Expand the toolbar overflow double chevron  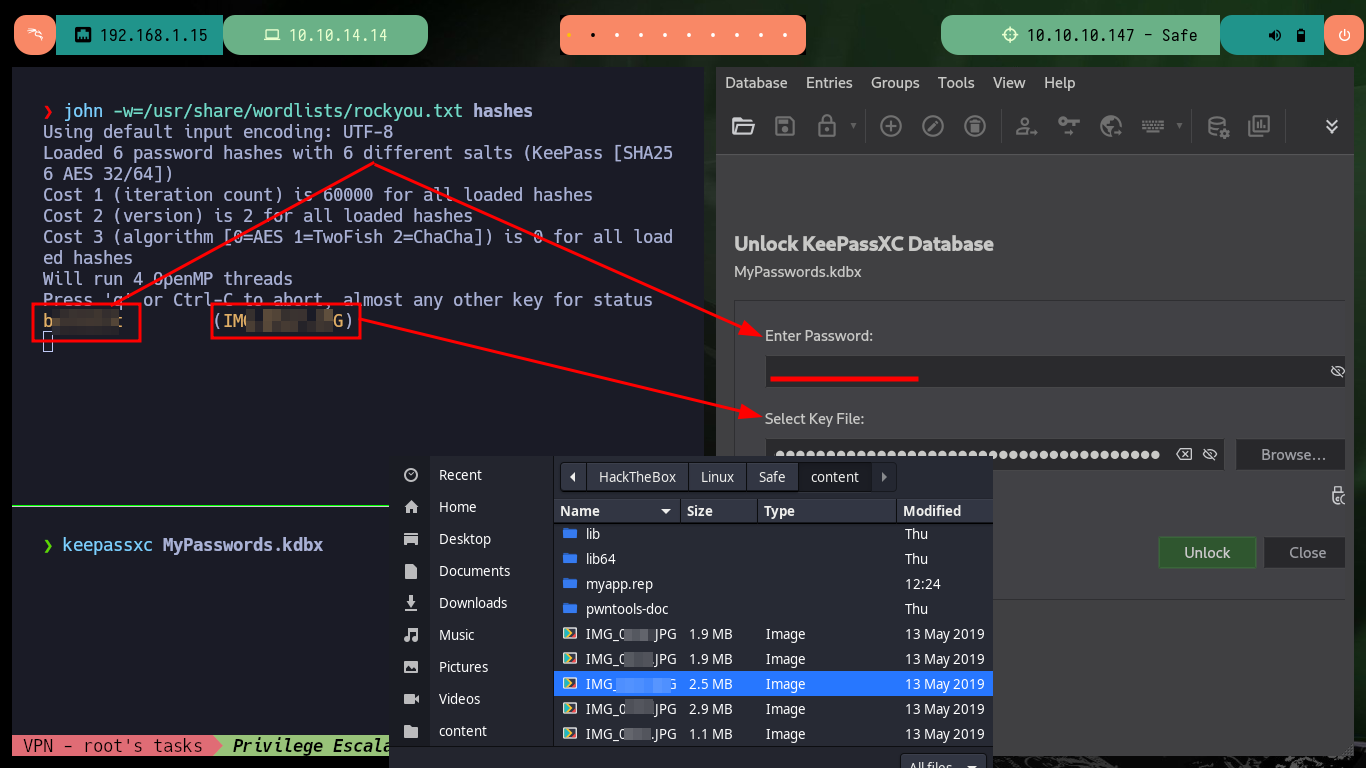click(1332, 126)
